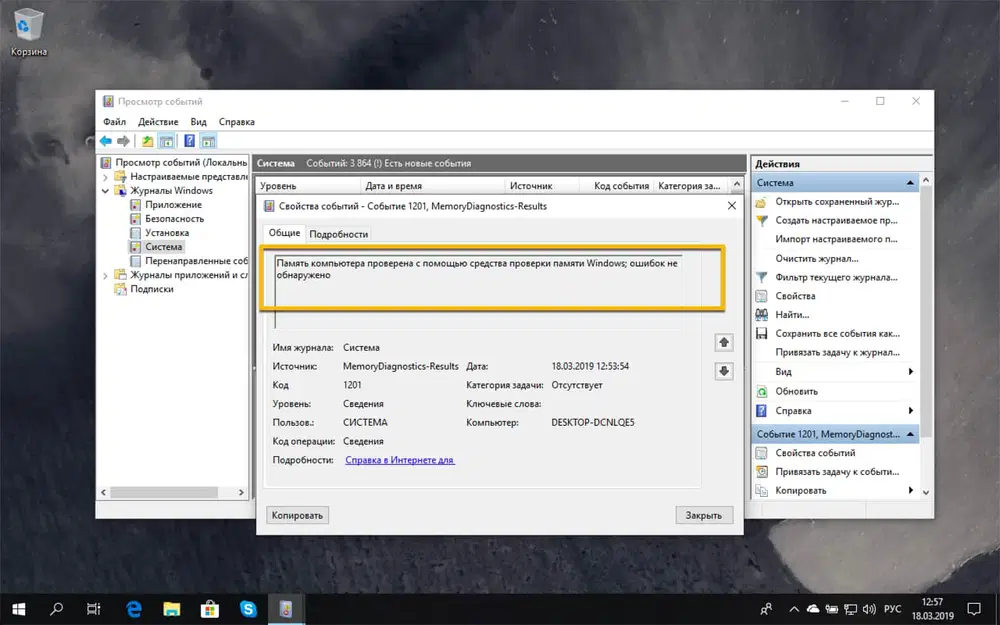Click the Back arrow in the toolbar
The image size is (1000, 625).
(106, 141)
